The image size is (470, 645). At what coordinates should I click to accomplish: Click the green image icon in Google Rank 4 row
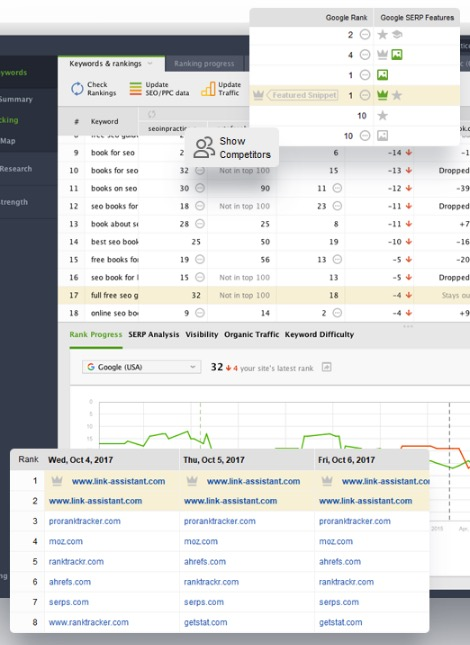(x=397, y=54)
